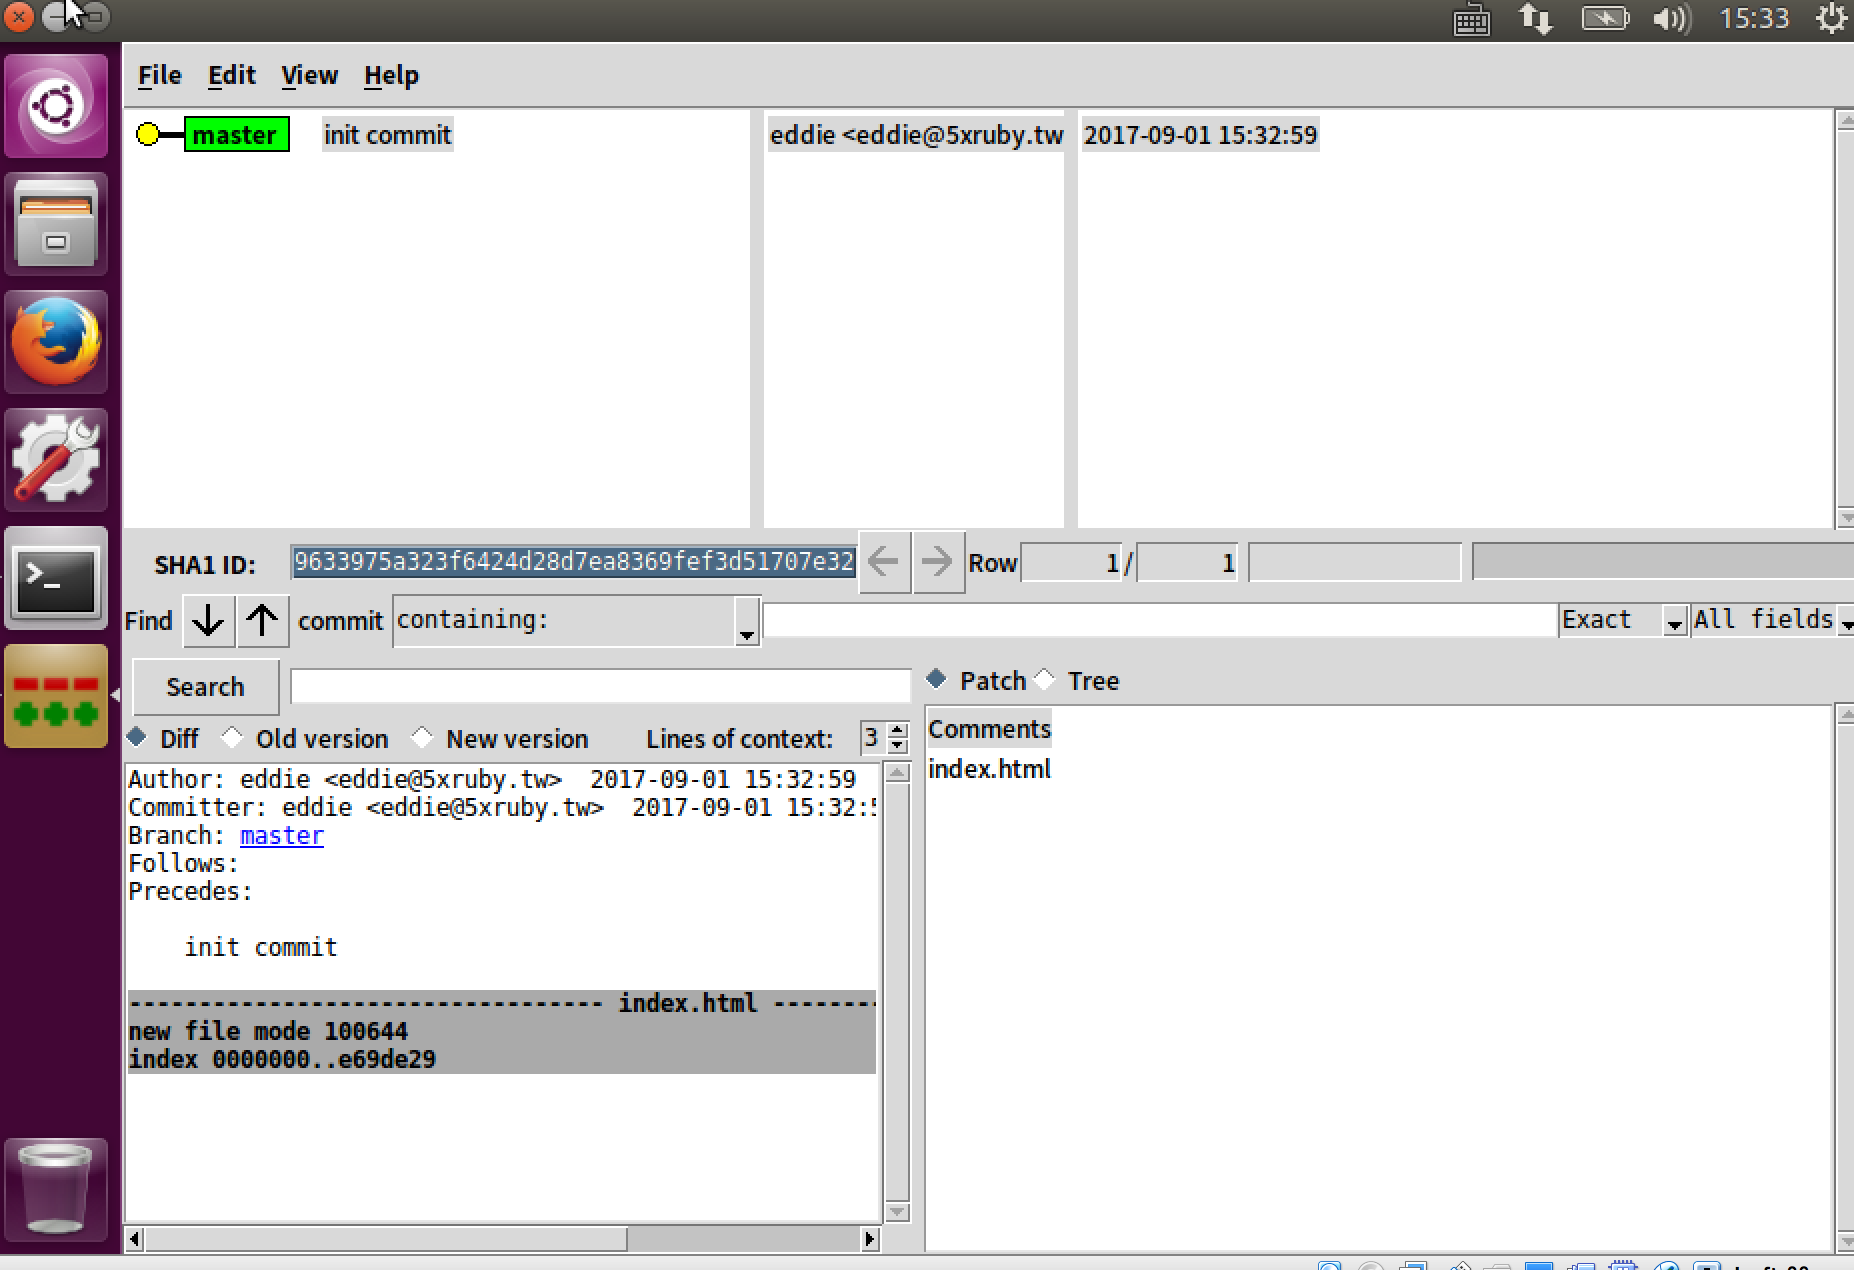
Task: Switch diff view to New version
Action: pos(423,737)
